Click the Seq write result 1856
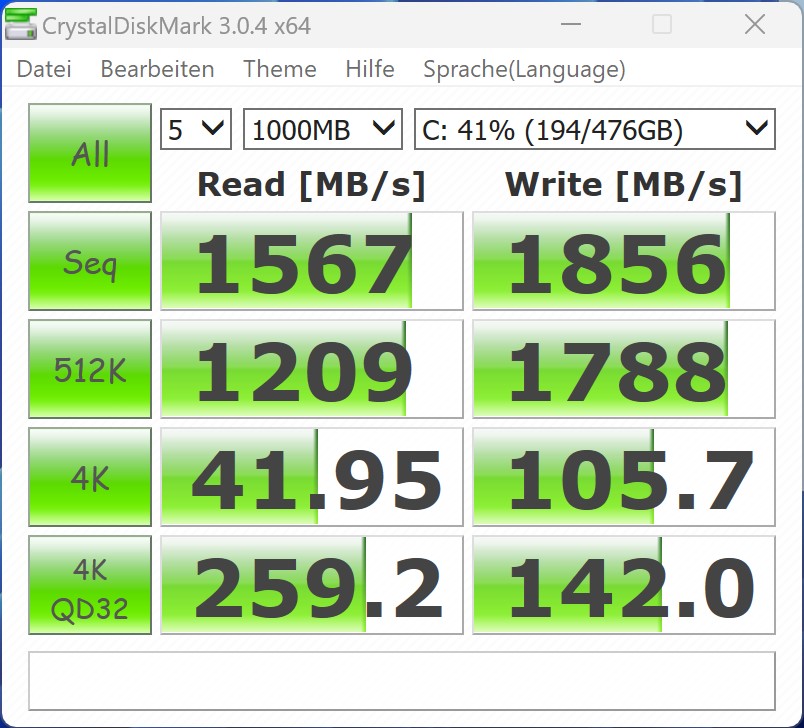The image size is (804, 728). pyautogui.click(x=624, y=261)
